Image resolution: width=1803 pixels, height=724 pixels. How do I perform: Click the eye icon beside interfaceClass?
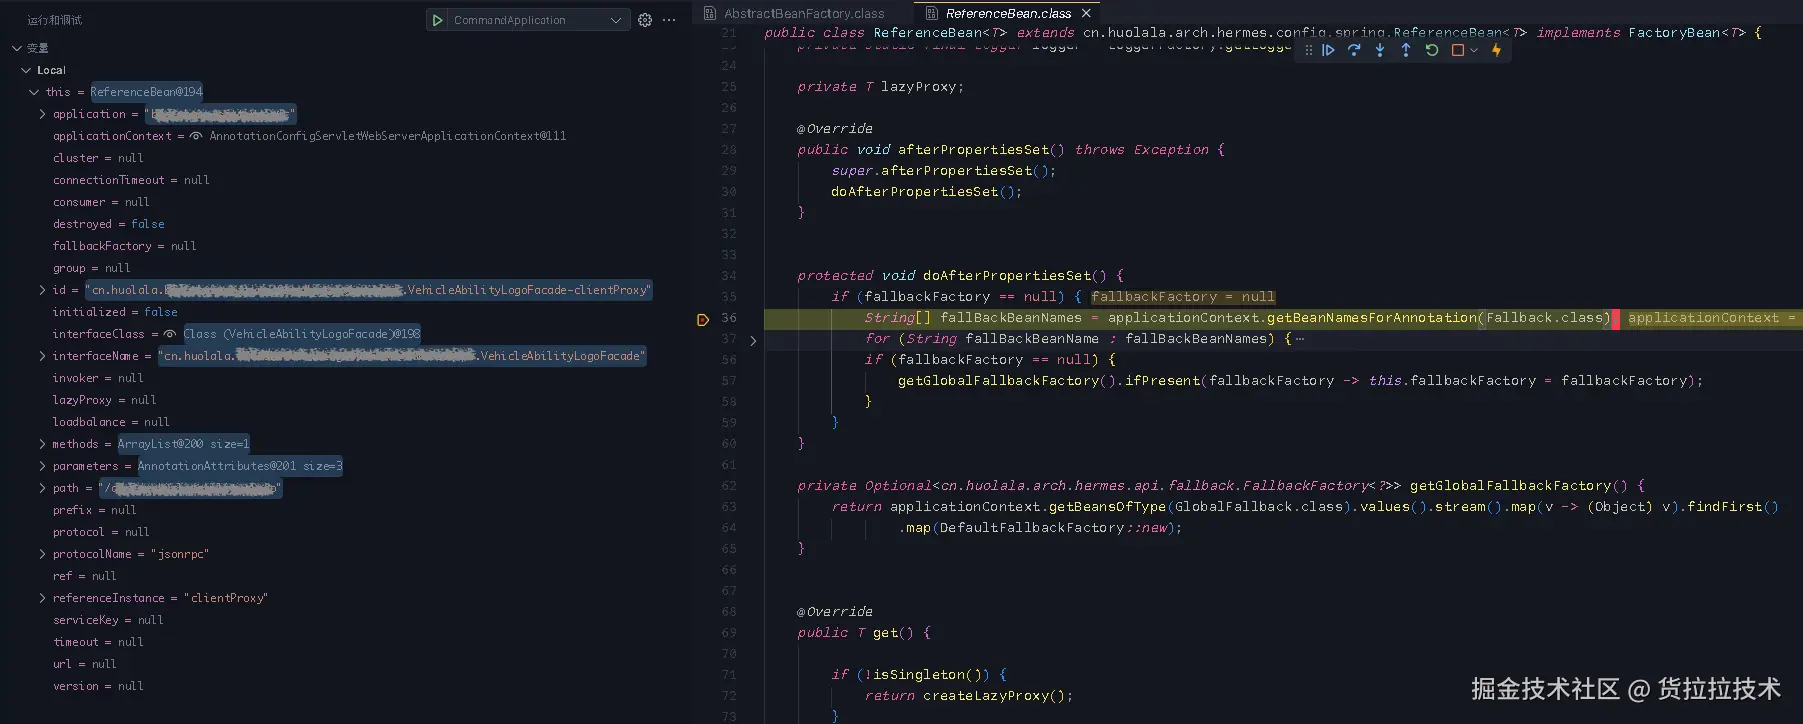[170, 334]
